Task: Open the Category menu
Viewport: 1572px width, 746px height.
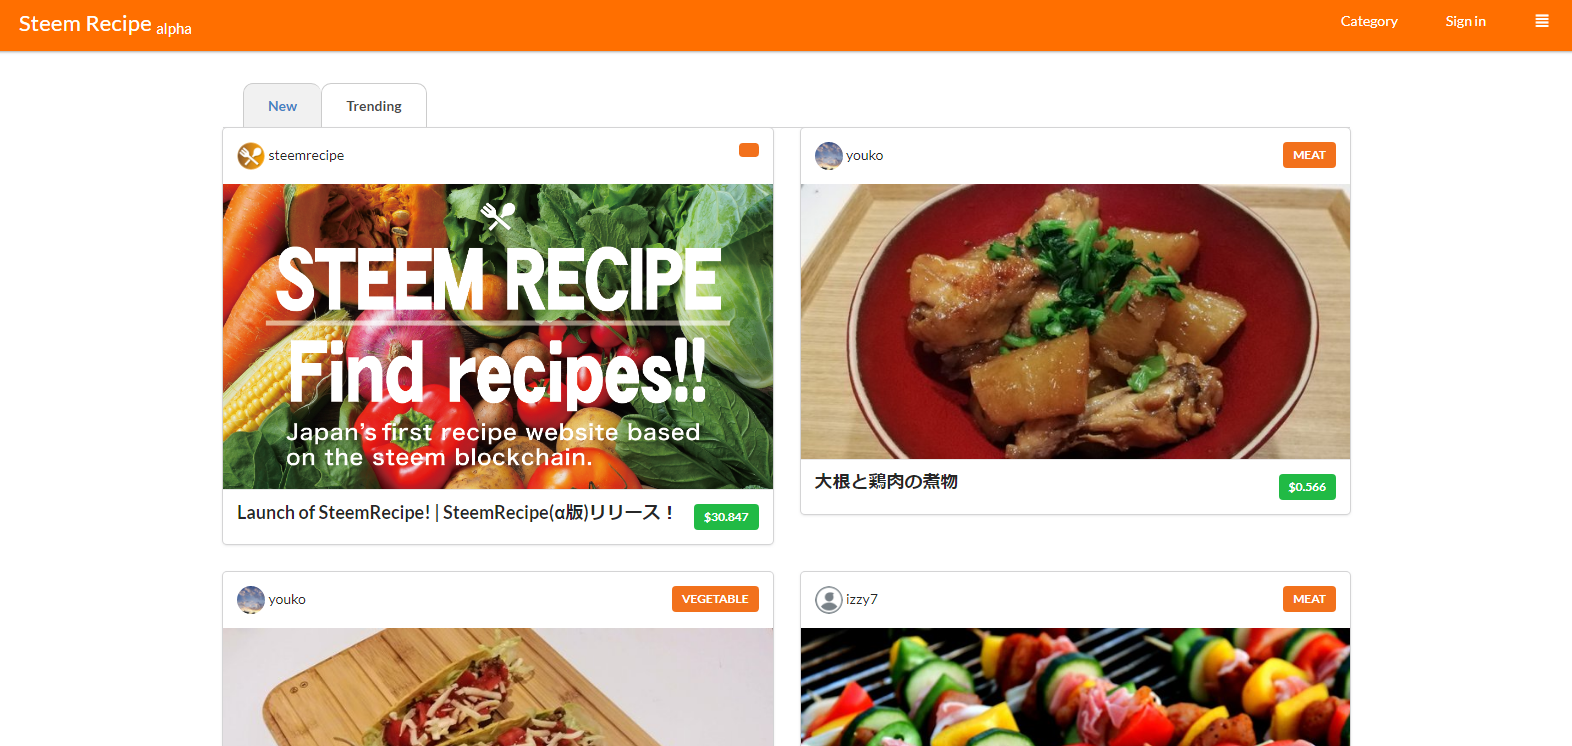Action: 1369,21
